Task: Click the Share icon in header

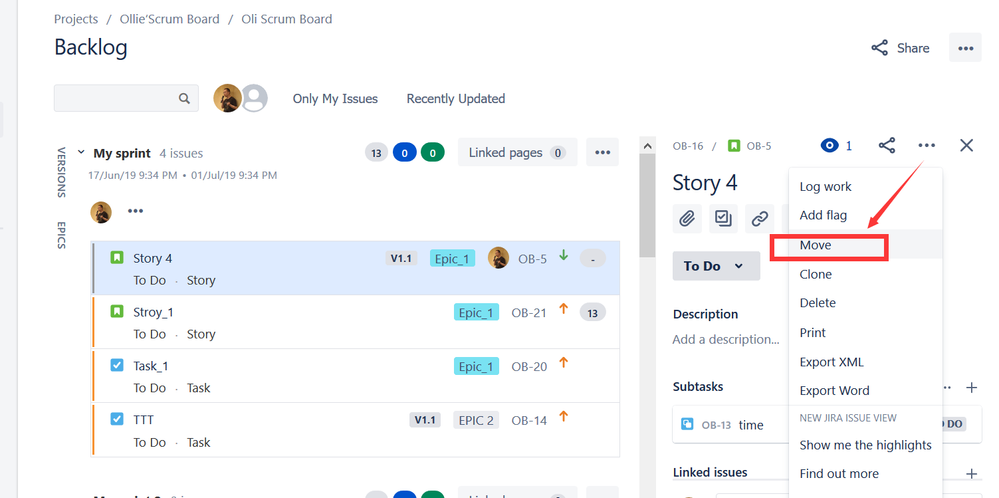Action: coord(880,48)
